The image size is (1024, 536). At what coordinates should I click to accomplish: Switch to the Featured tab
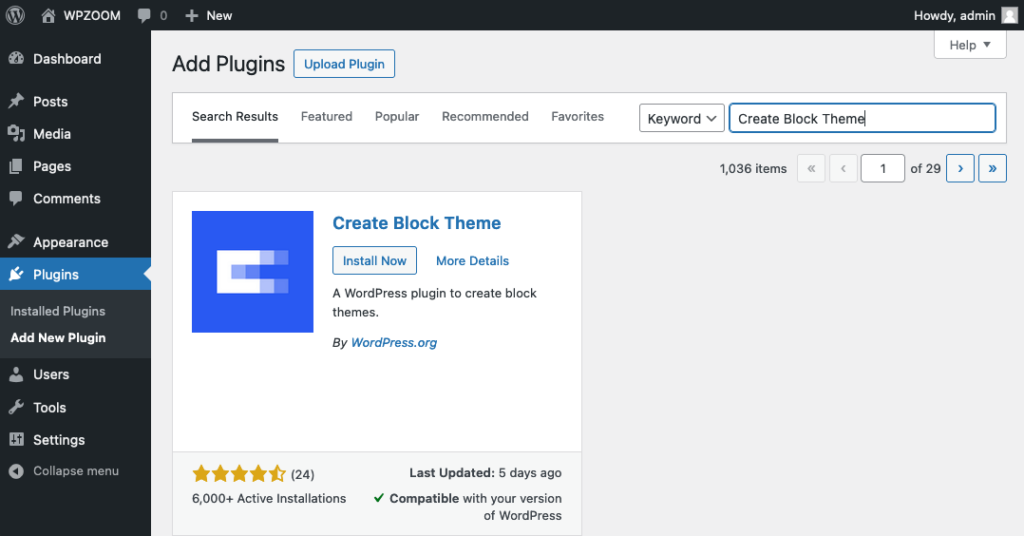326,117
